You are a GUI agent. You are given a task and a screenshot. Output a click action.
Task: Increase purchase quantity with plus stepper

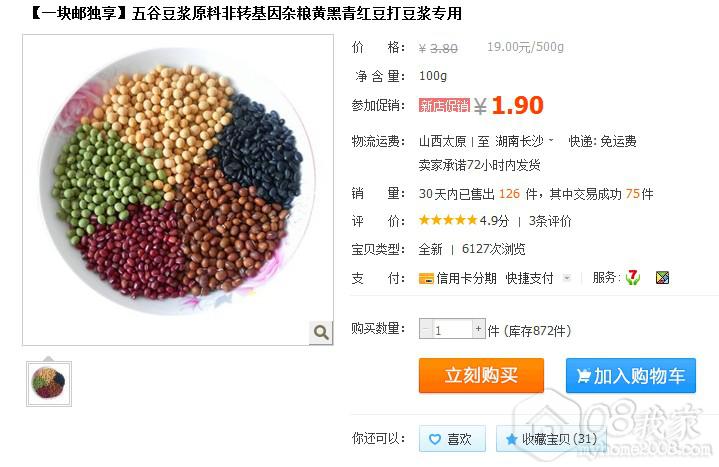479,328
